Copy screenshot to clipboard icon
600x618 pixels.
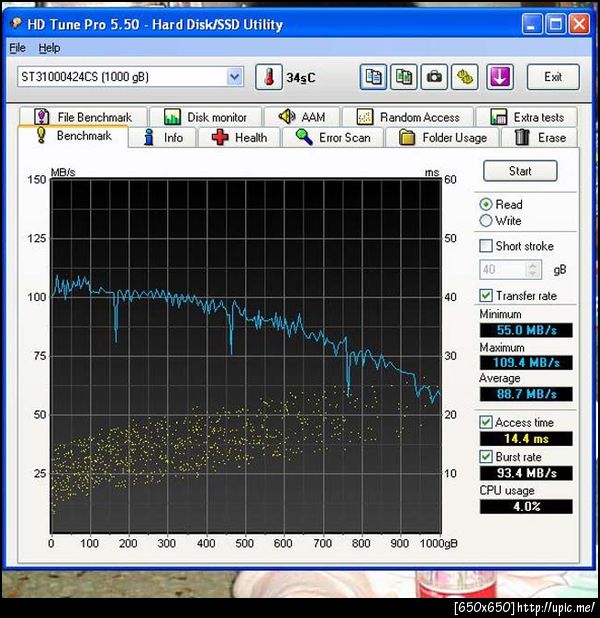click(x=404, y=77)
